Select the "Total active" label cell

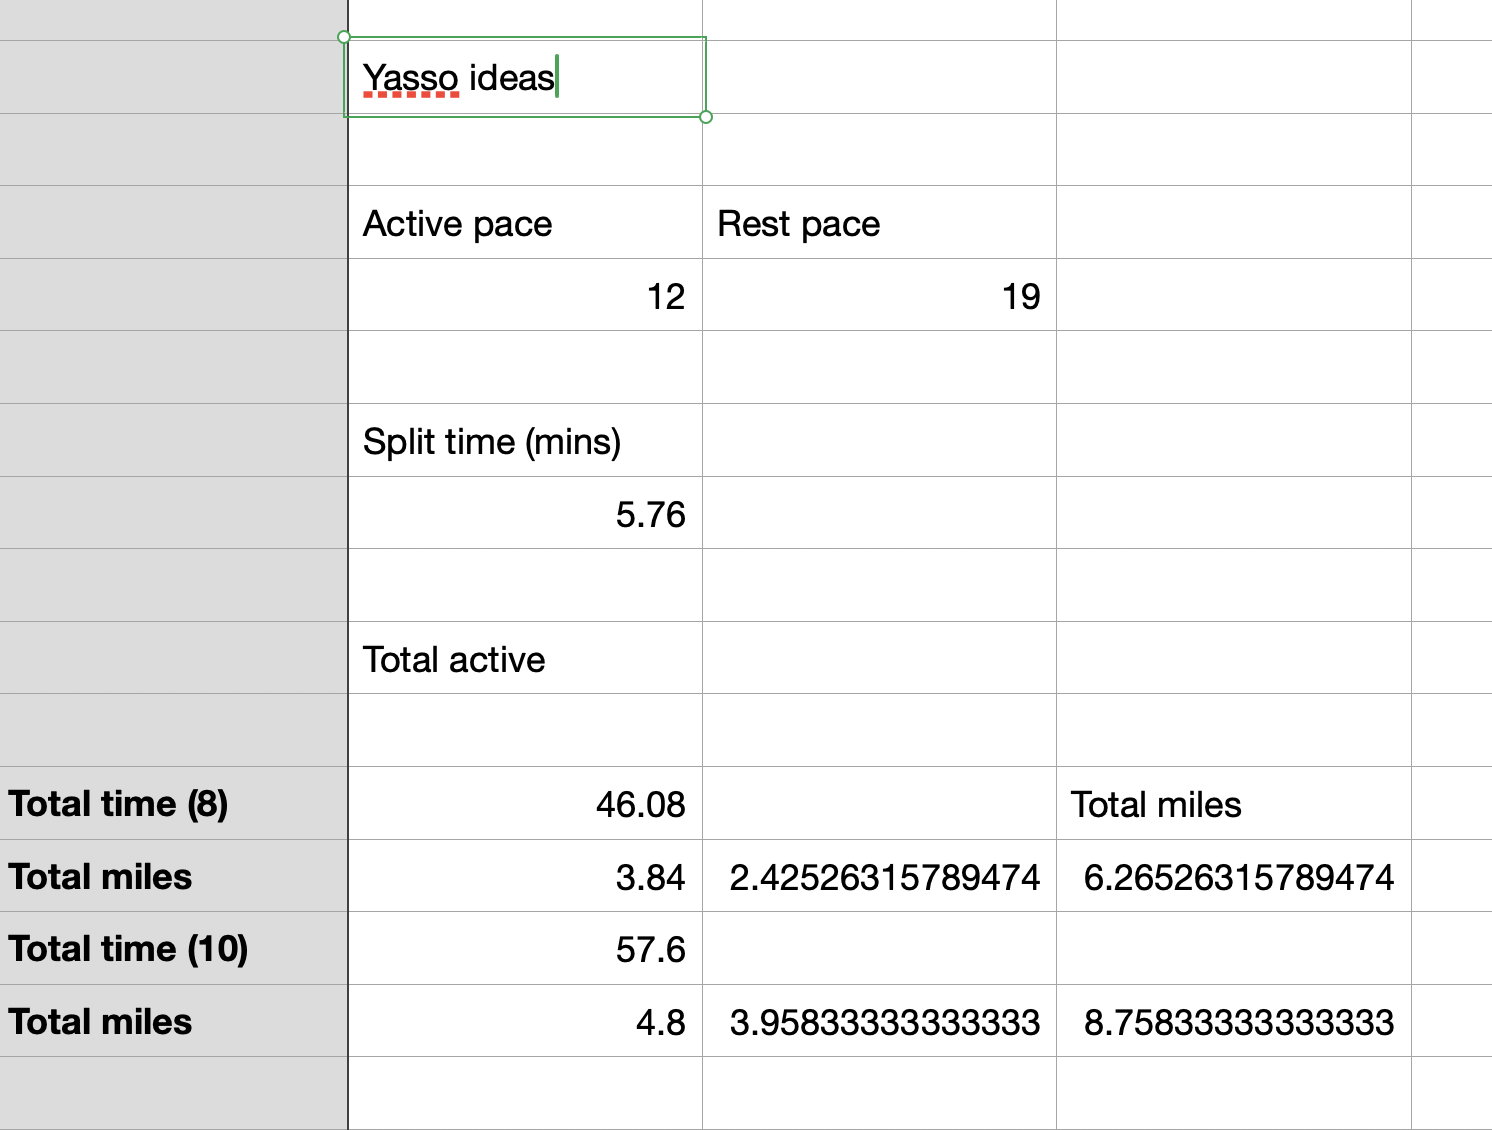pos(525,659)
